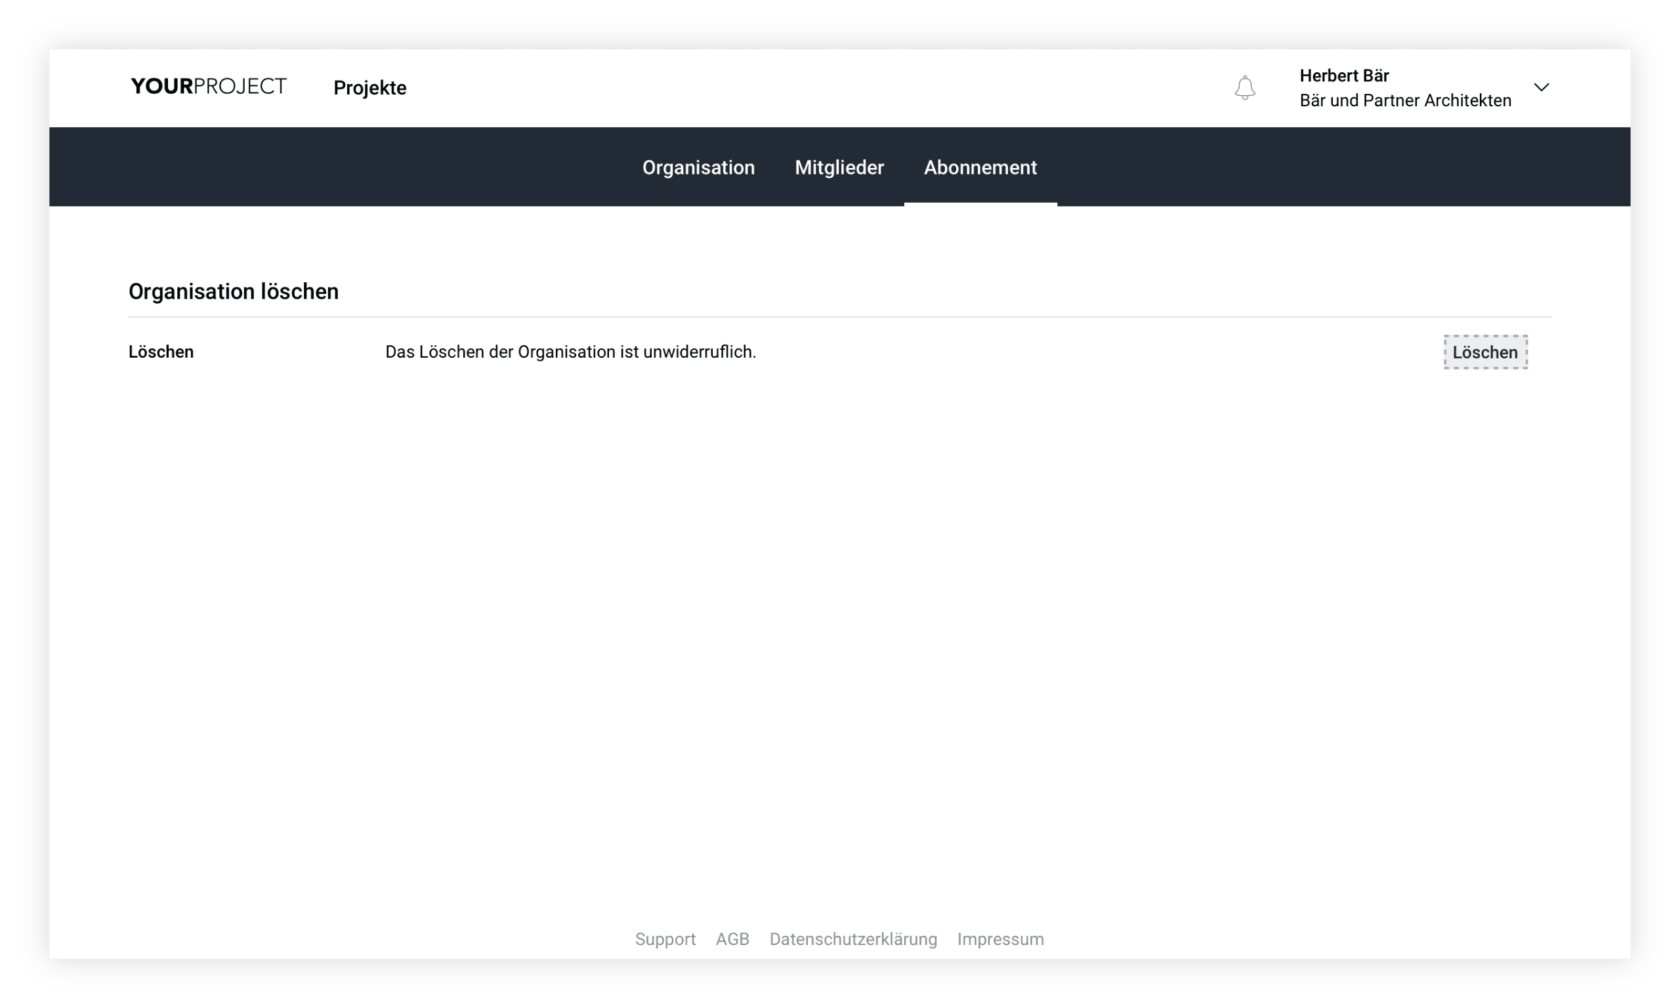Click the text Das Löschen der Organisation ist unwiderruflich
Screen dimensions: 1680x1008
(570, 352)
